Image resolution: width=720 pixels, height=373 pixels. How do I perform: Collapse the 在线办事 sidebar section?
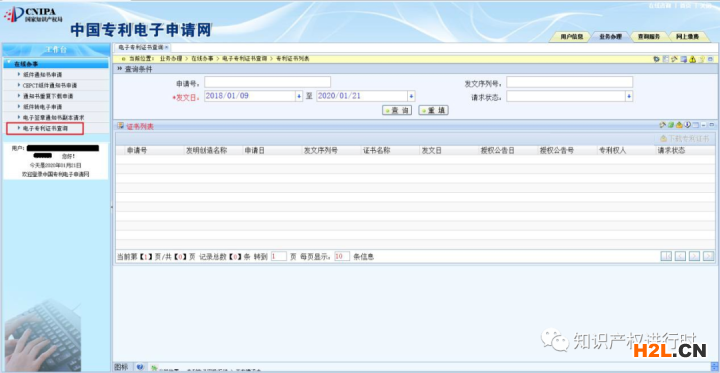56,64
